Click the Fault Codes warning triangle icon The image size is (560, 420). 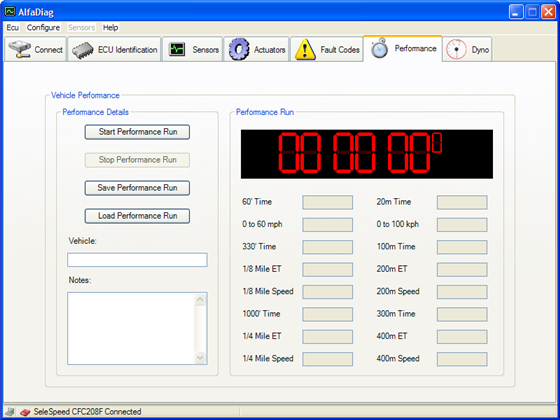(305, 50)
